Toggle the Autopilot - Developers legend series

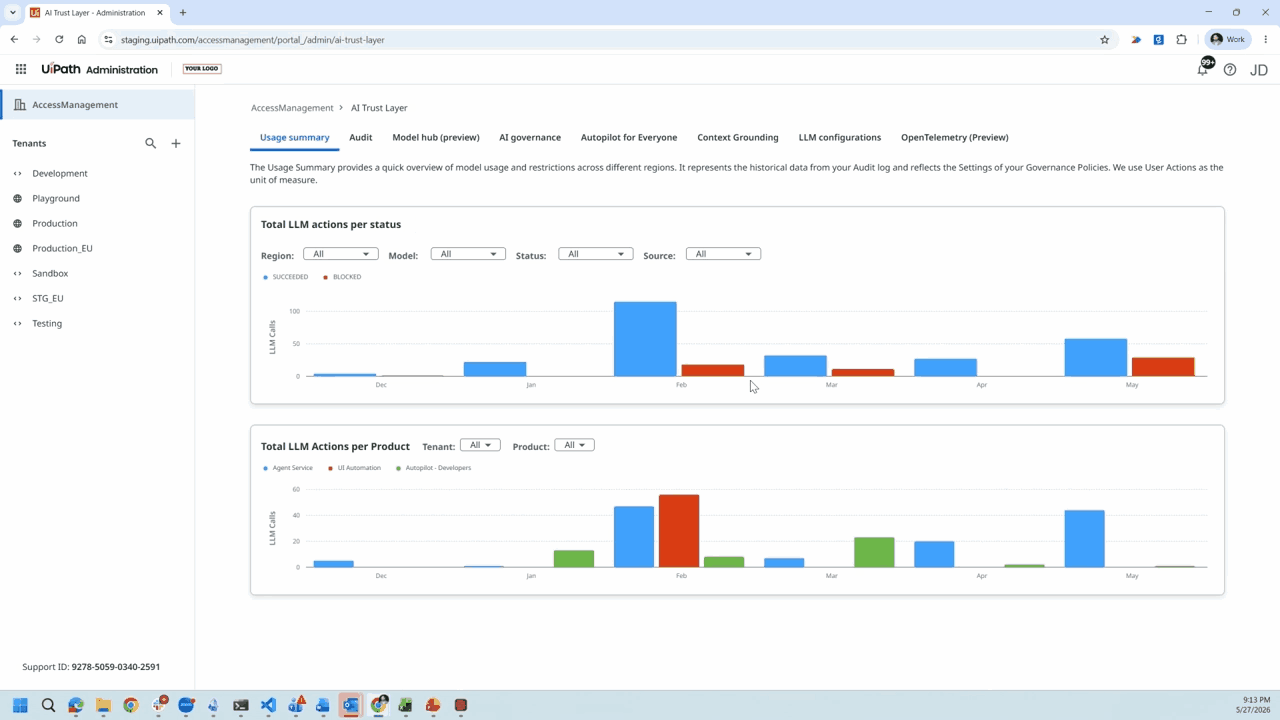434,468
